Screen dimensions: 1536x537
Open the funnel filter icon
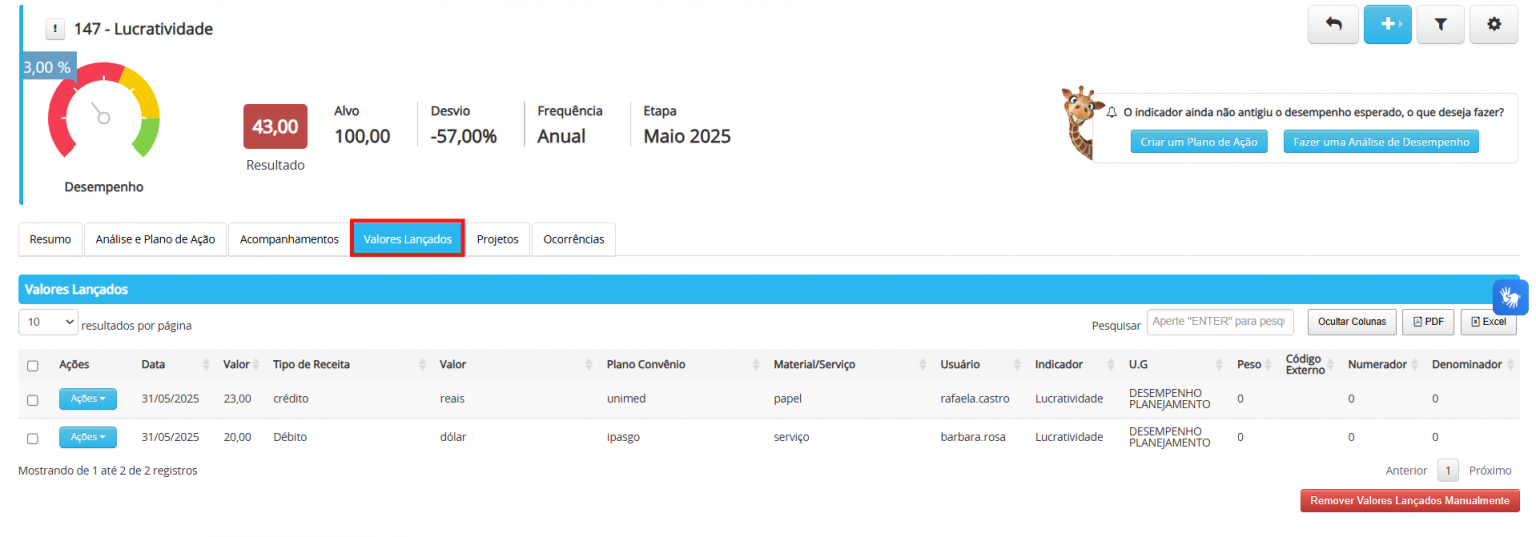[1441, 24]
